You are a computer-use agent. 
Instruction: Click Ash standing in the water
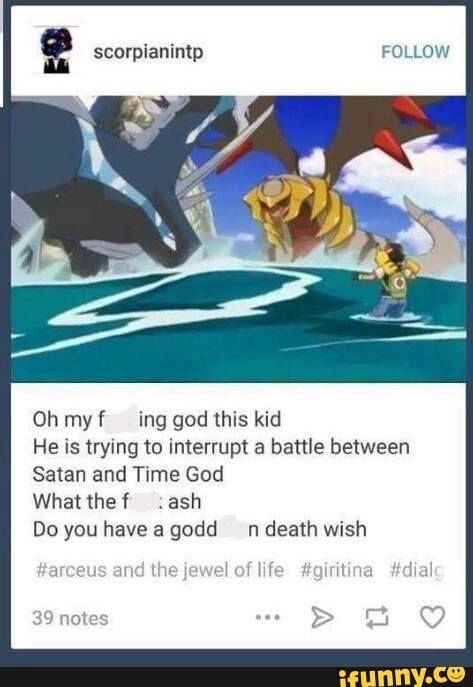coord(390,281)
